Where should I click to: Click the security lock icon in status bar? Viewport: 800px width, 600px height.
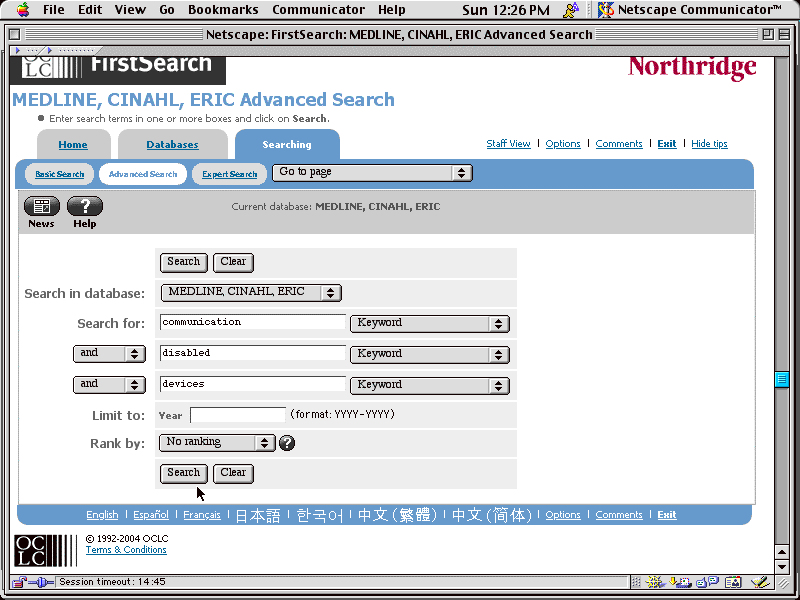(x=19, y=582)
